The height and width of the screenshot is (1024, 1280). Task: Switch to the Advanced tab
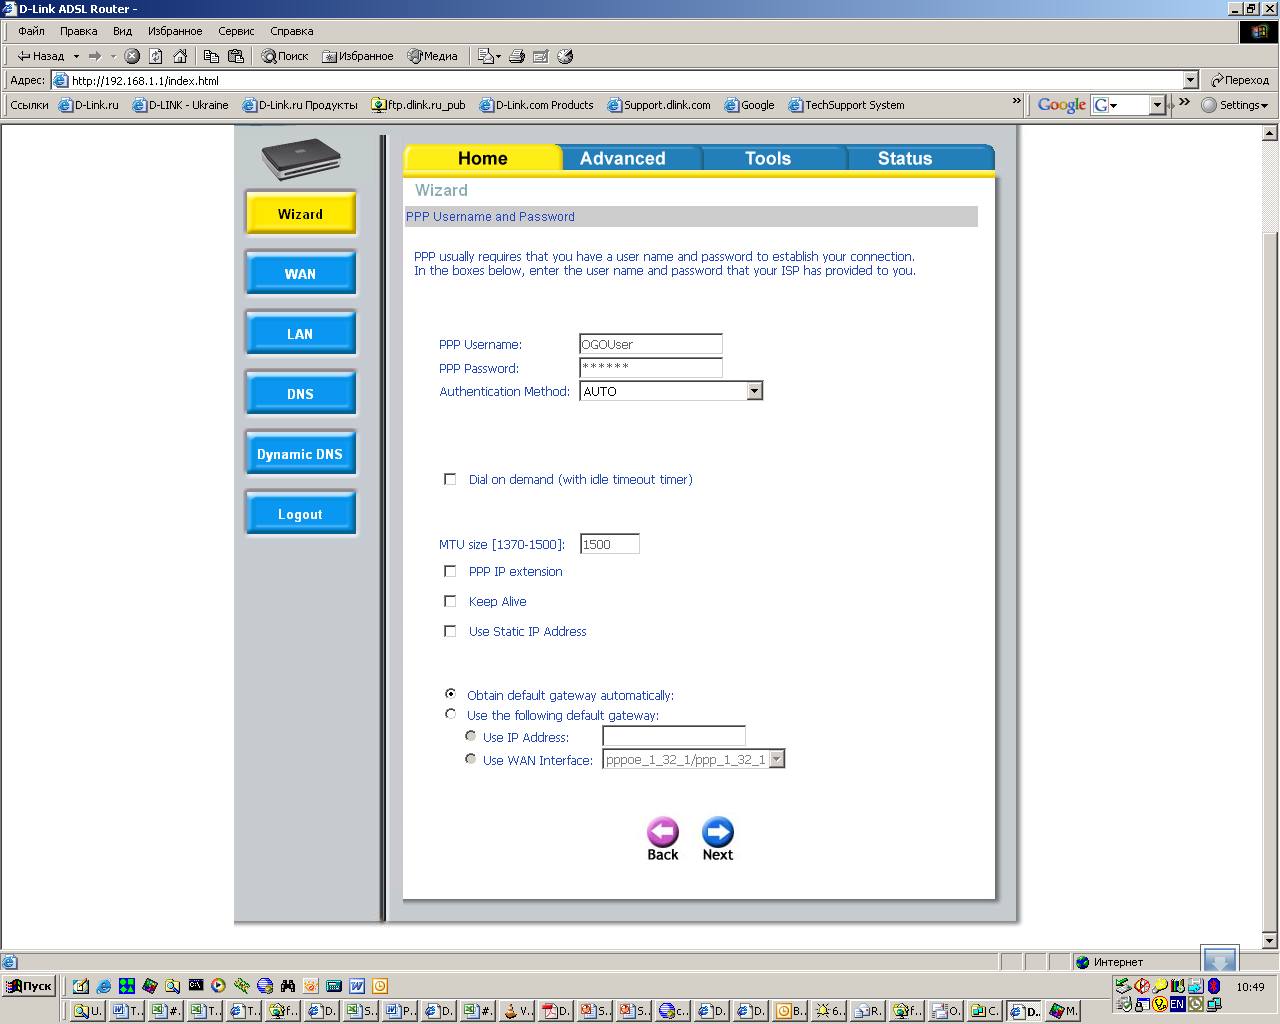pos(622,158)
